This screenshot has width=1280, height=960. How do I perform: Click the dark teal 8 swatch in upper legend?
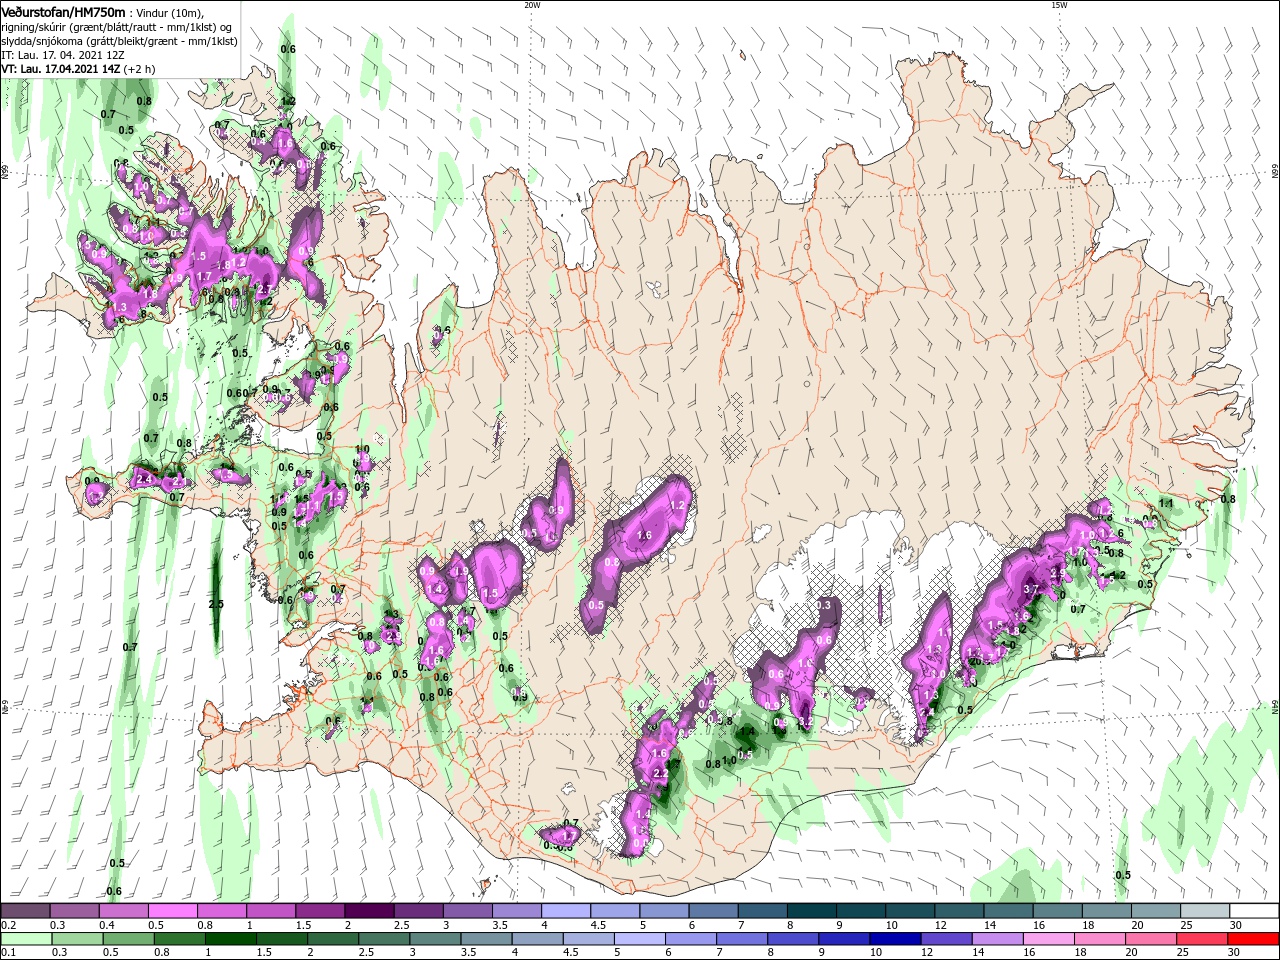click(x=812, y=911)
